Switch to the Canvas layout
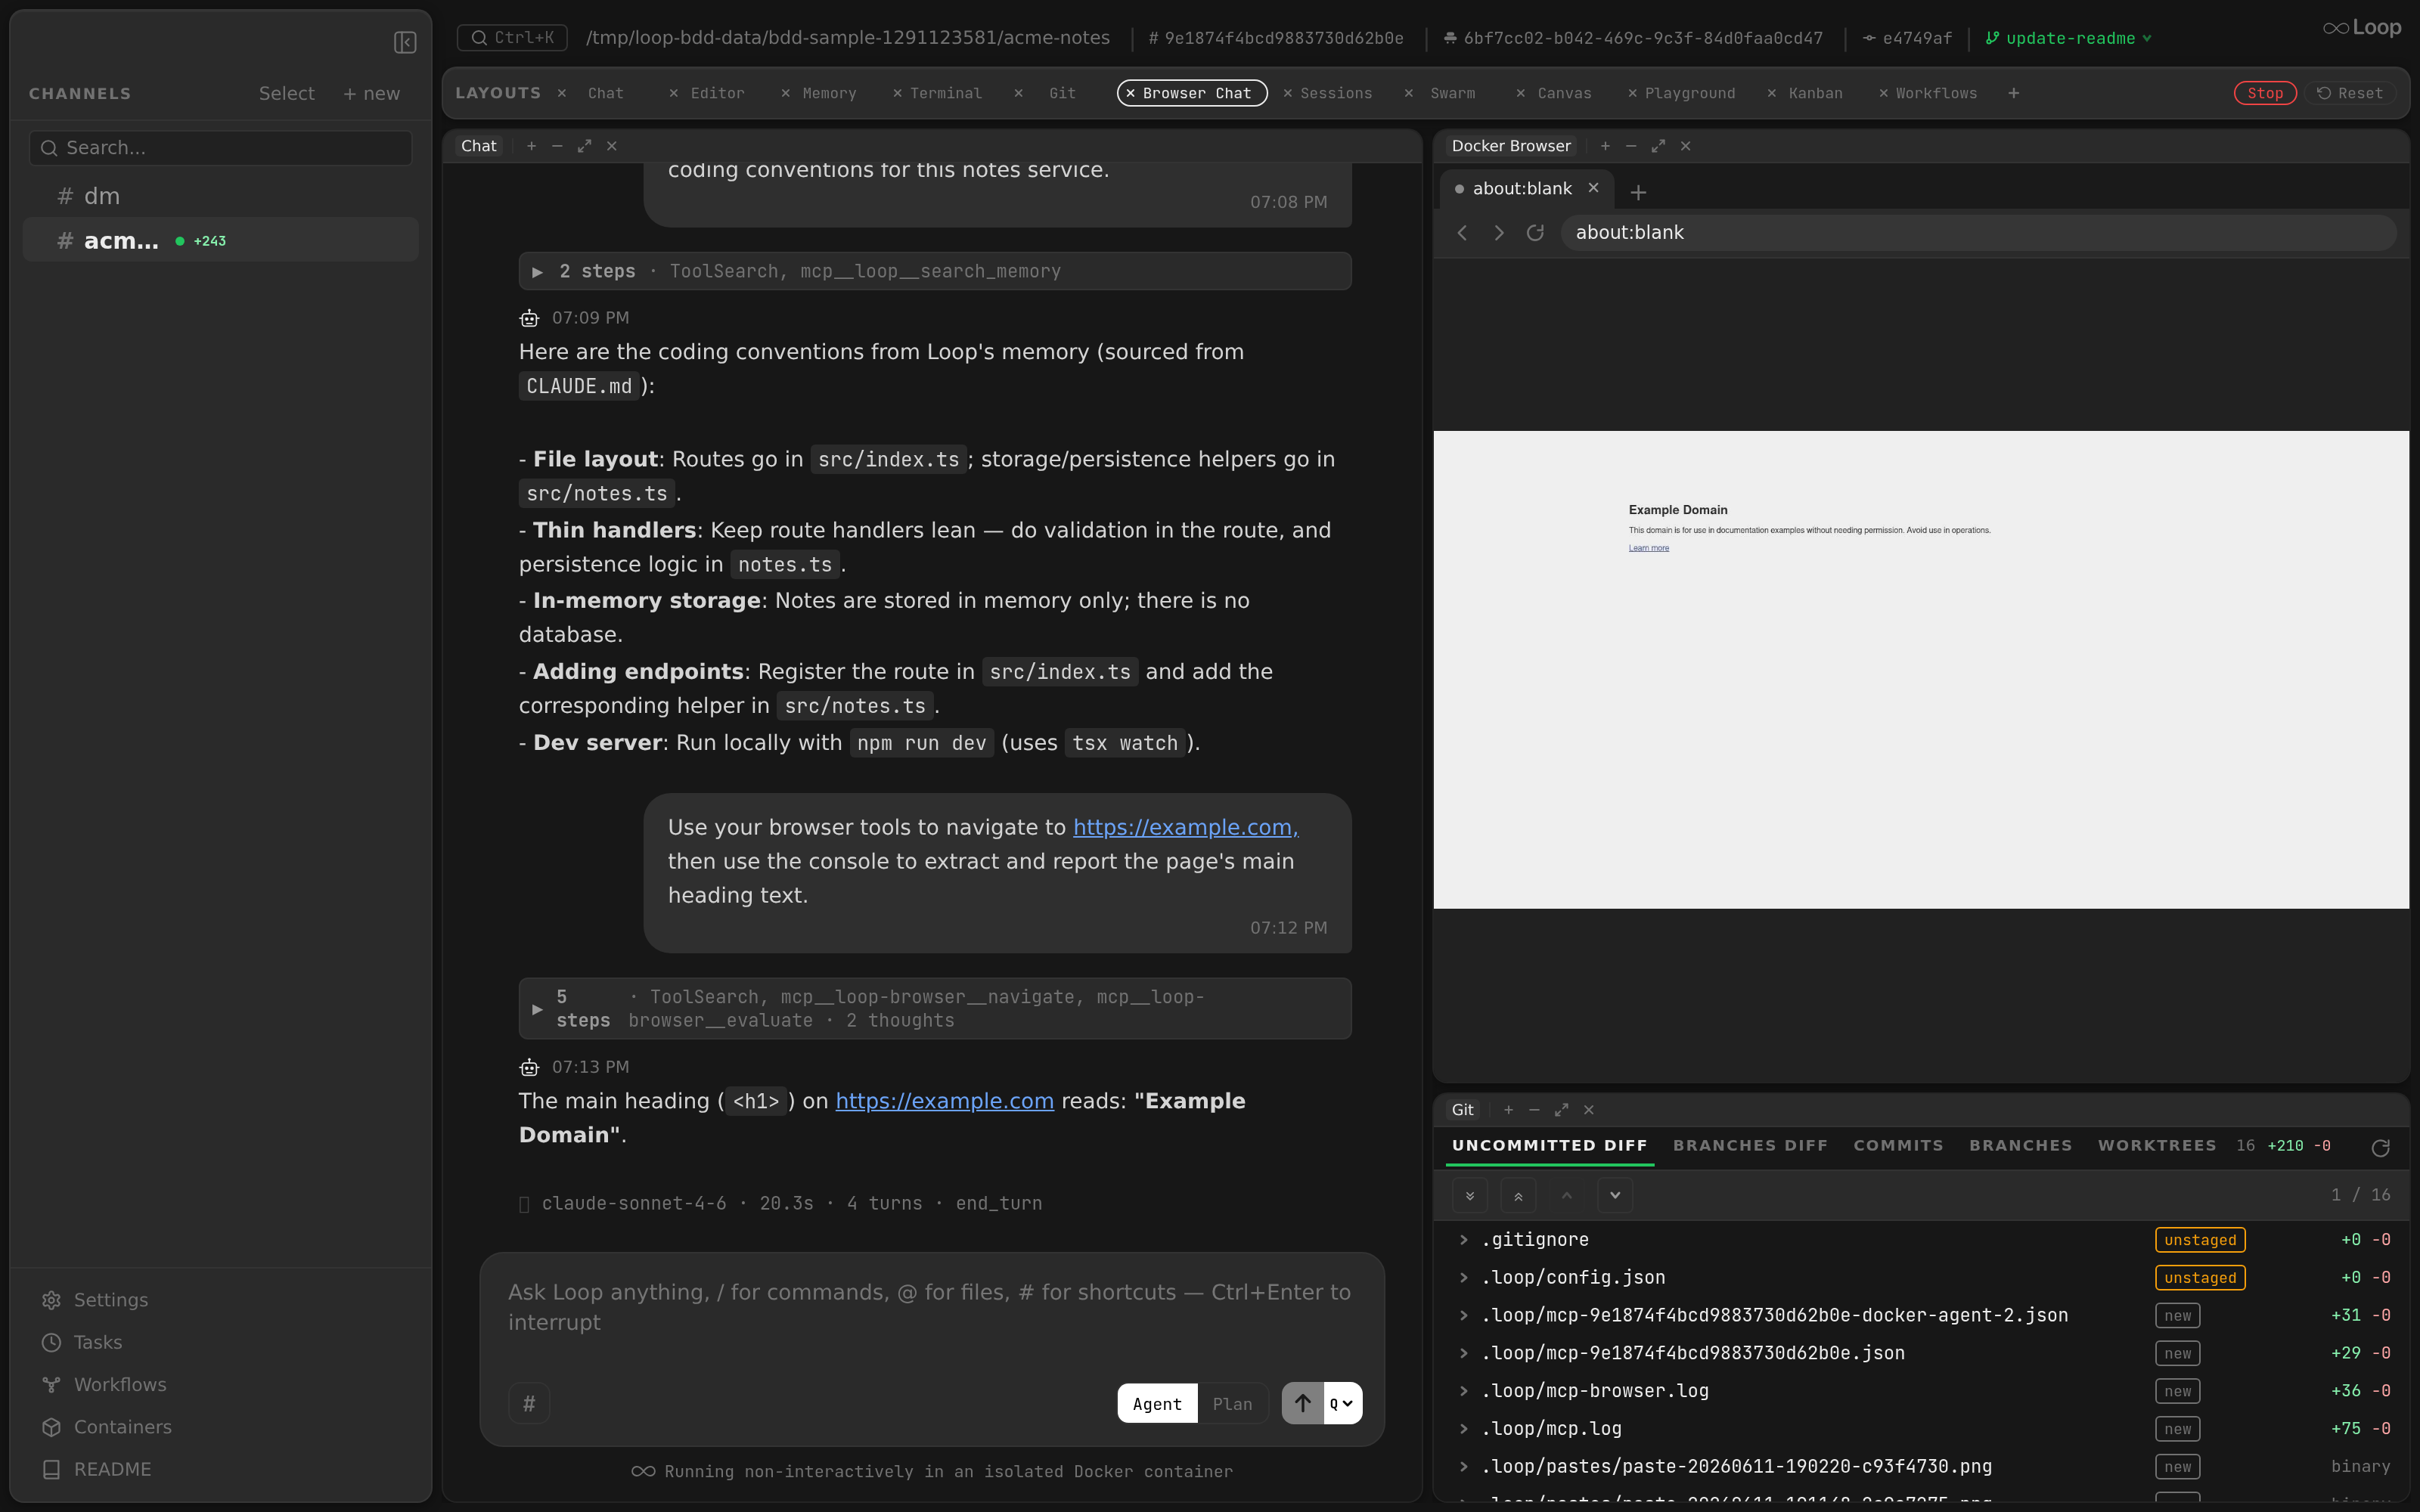This screenshot has height=1512, width=2420. point(1564,93)
